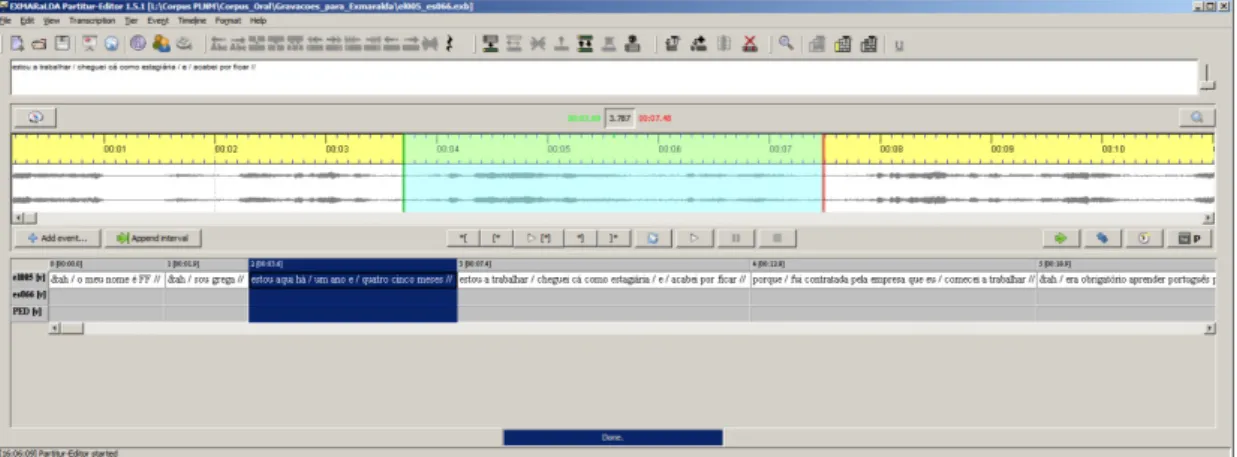Click the green-and-black tier icon
The image size is (1237, 457).
pyautogui.click(x=587, y=43)
